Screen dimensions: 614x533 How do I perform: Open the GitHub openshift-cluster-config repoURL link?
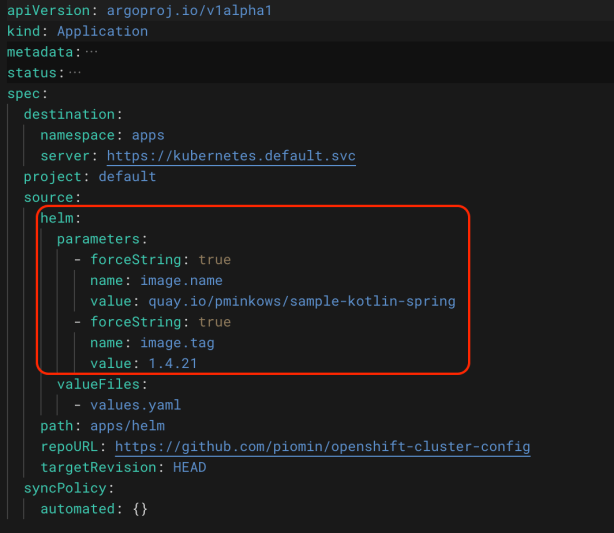pyautogui.click(x=322, y=446)
